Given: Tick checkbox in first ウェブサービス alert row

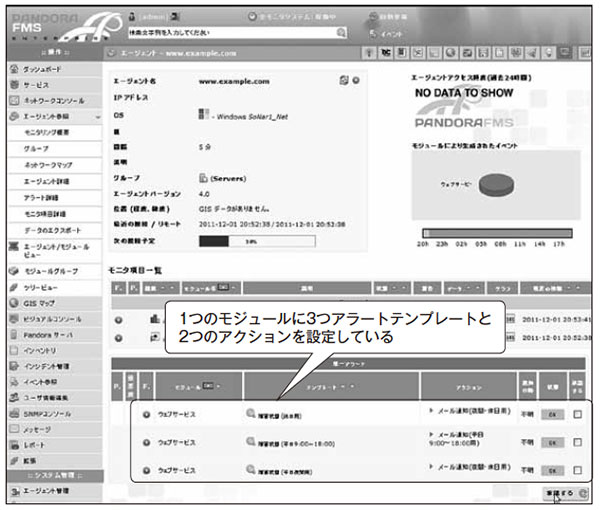Looking at the screenshot, I should (x=577, y=414).
